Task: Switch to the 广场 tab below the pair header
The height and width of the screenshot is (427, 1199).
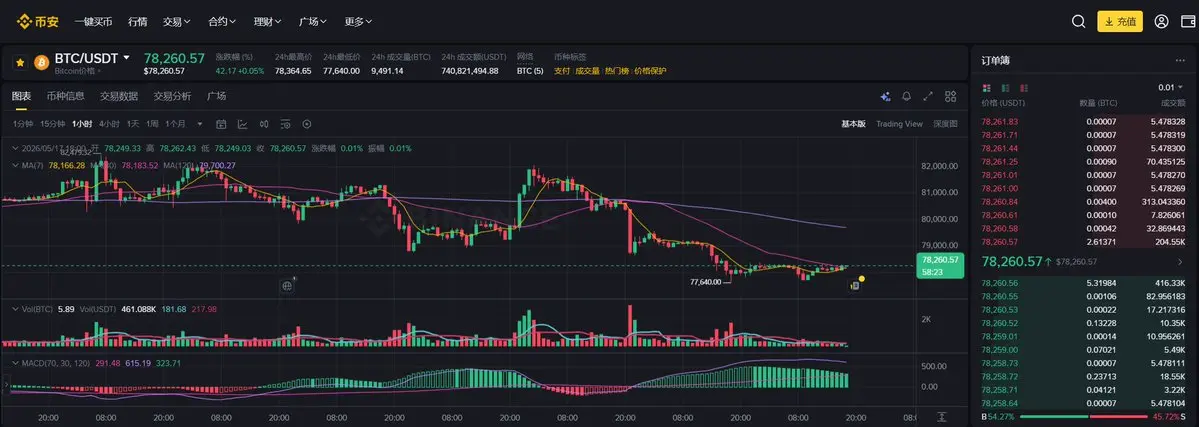Action: click(216, 96)
